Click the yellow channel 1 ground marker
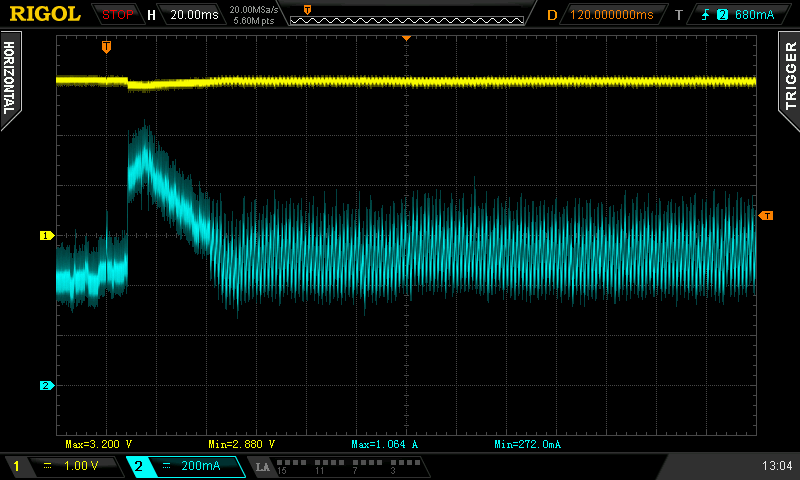 pyautogui.click(x=46, y=236)
